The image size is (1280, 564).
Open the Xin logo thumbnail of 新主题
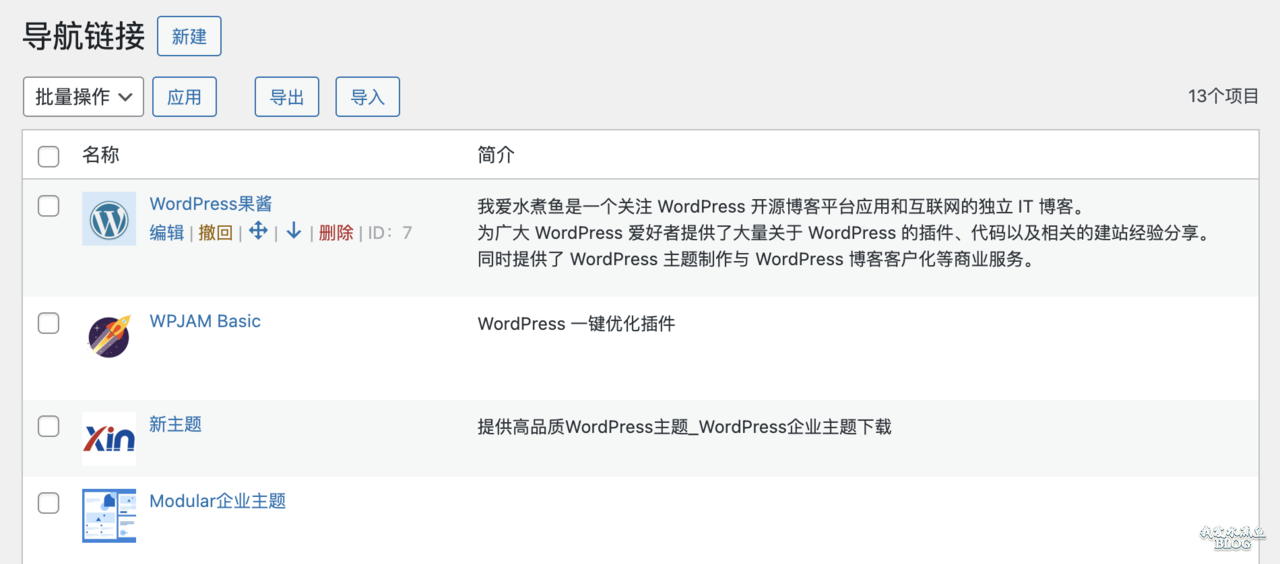tap(109, 439)
